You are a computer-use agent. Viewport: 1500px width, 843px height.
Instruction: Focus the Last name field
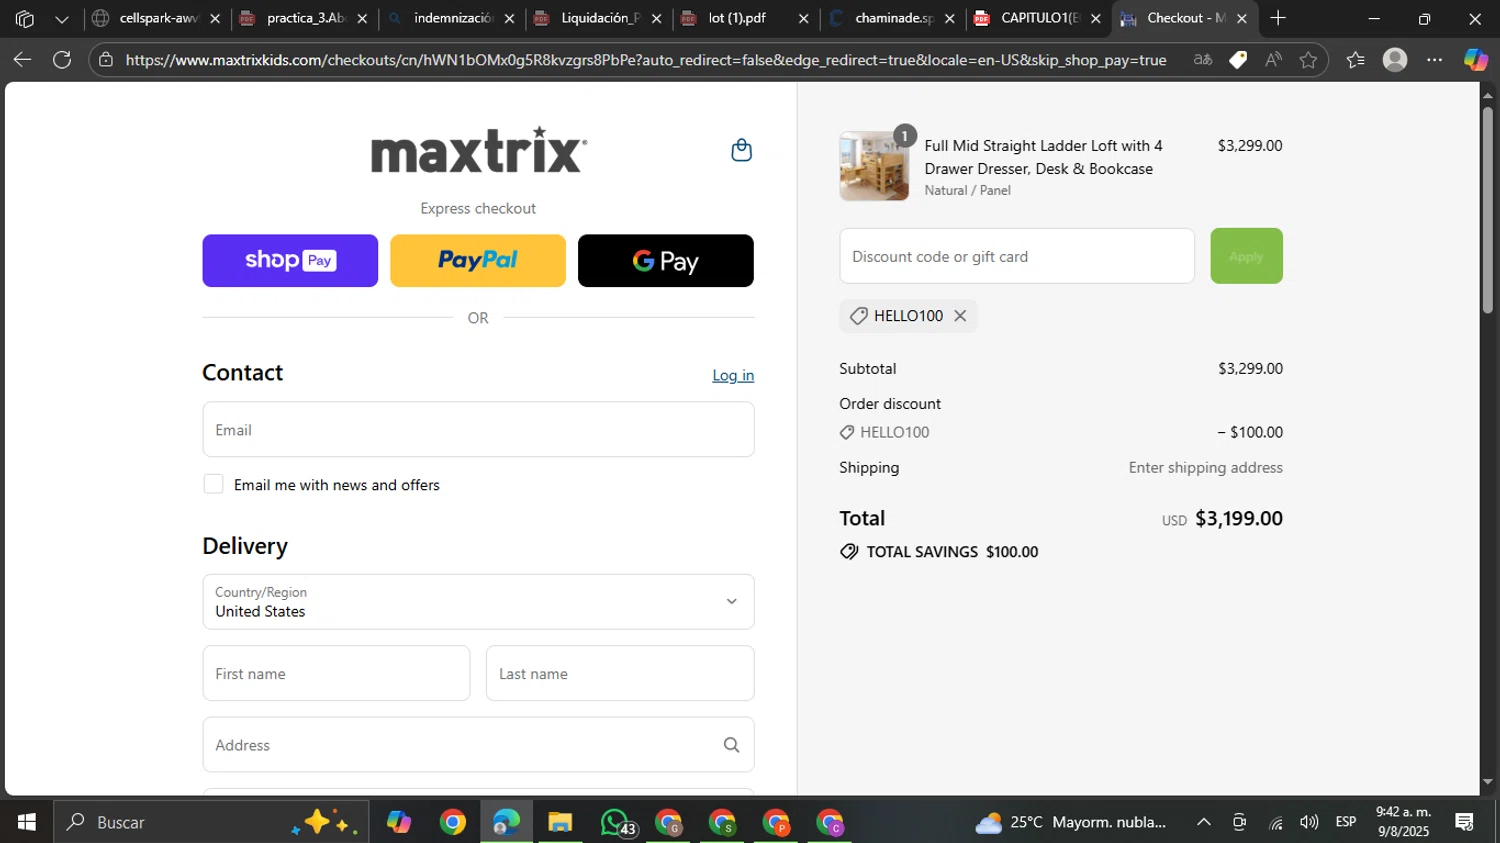tap(620, 673)
